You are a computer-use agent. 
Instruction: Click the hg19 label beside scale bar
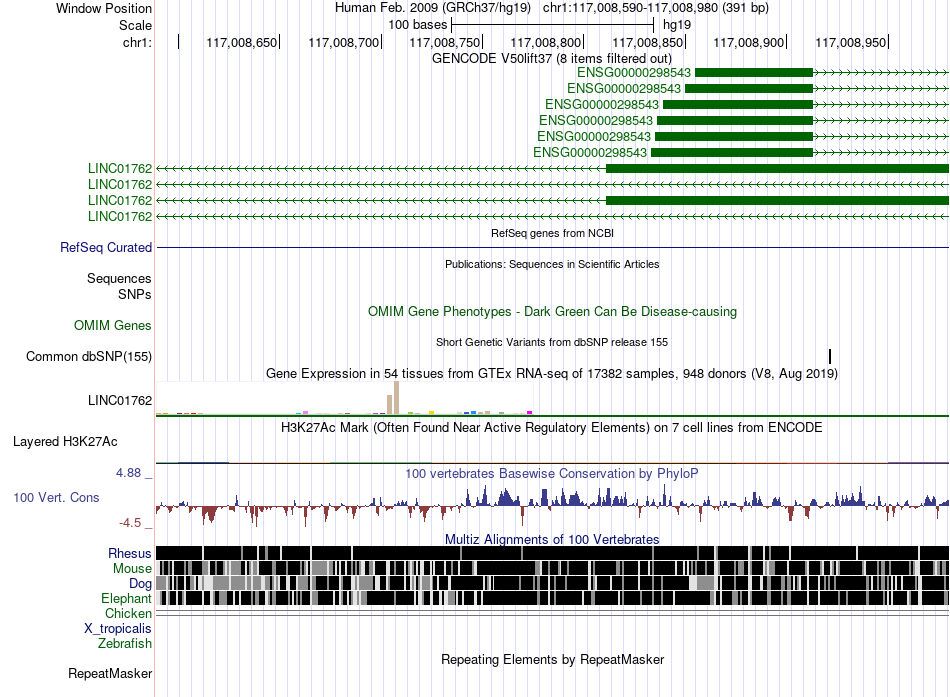677,25
